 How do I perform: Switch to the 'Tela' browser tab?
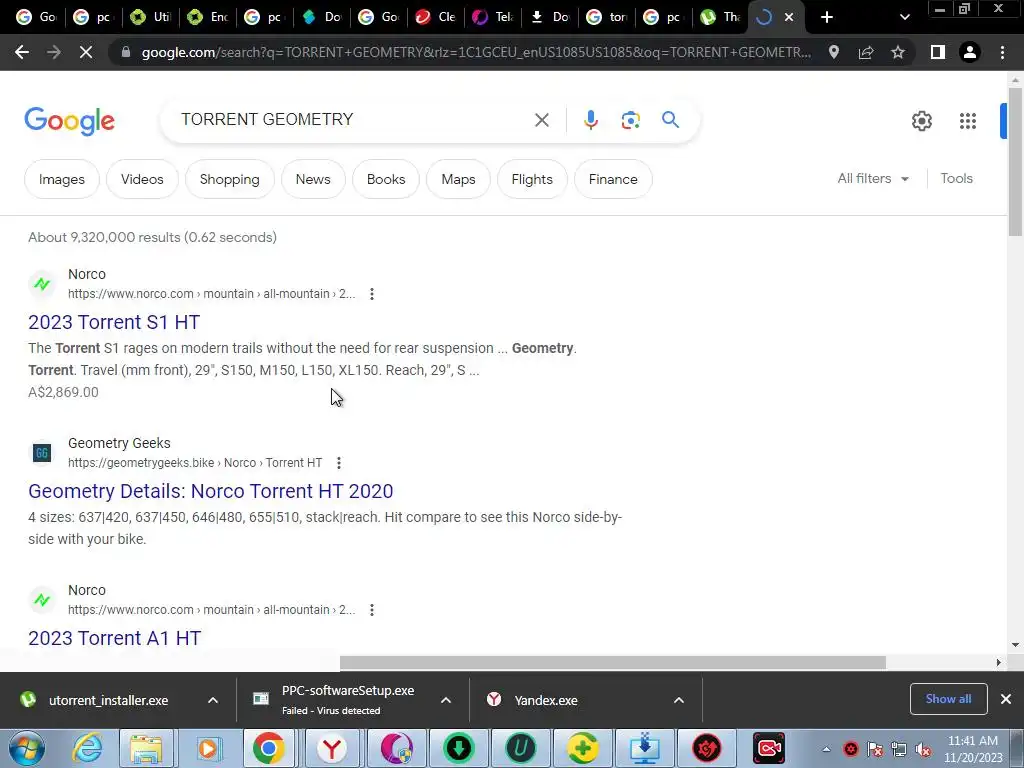492,17
